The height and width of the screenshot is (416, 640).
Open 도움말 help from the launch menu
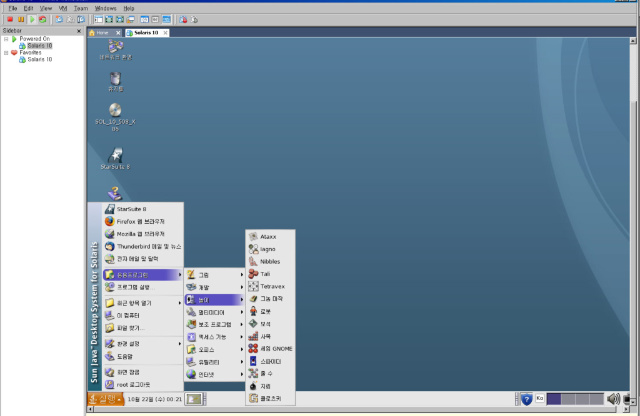(x=143, y=356)
